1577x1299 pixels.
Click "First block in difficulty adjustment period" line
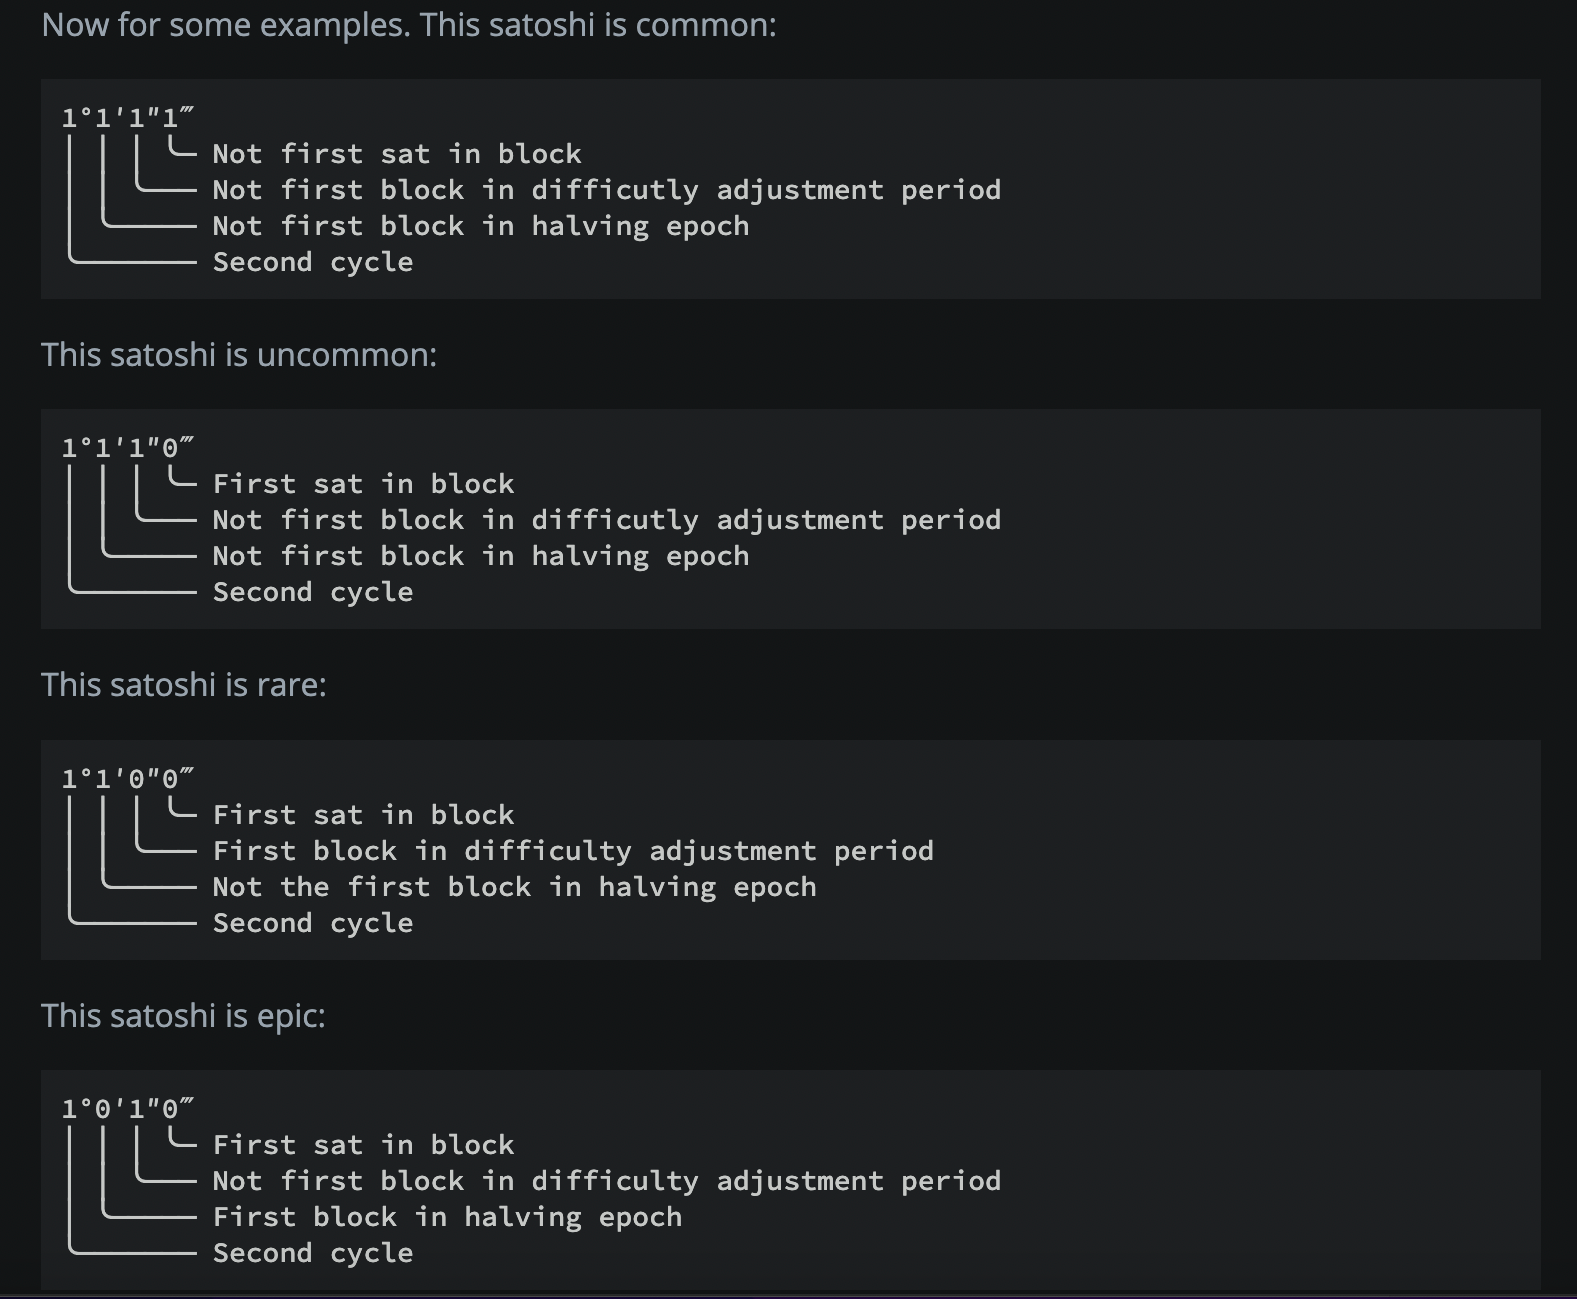coord(573,851)
